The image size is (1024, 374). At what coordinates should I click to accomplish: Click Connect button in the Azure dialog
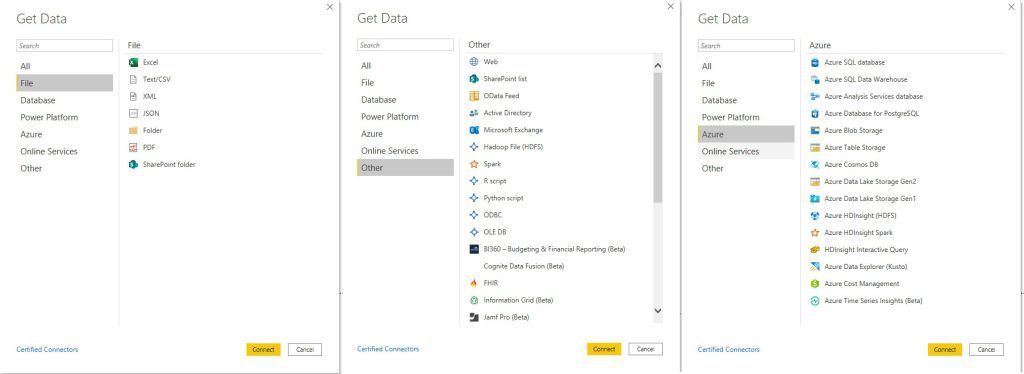945,350
